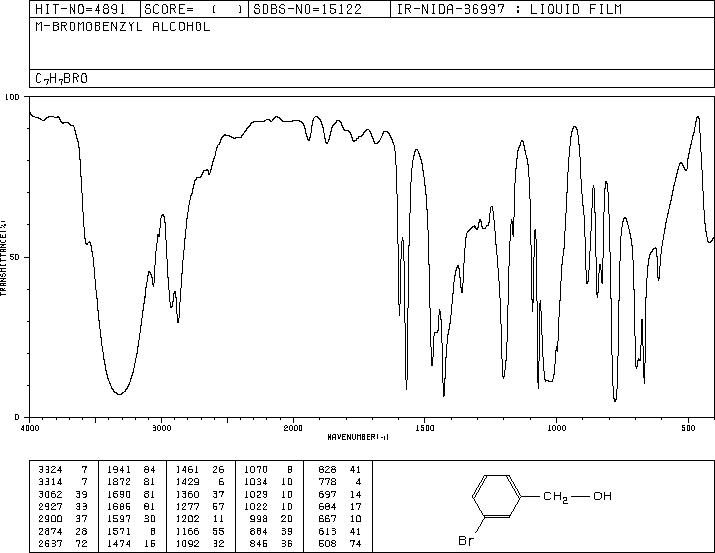Click the 2000 wavenumber axis label
Screen dimensions: 715x553
[x=293, y=428]
